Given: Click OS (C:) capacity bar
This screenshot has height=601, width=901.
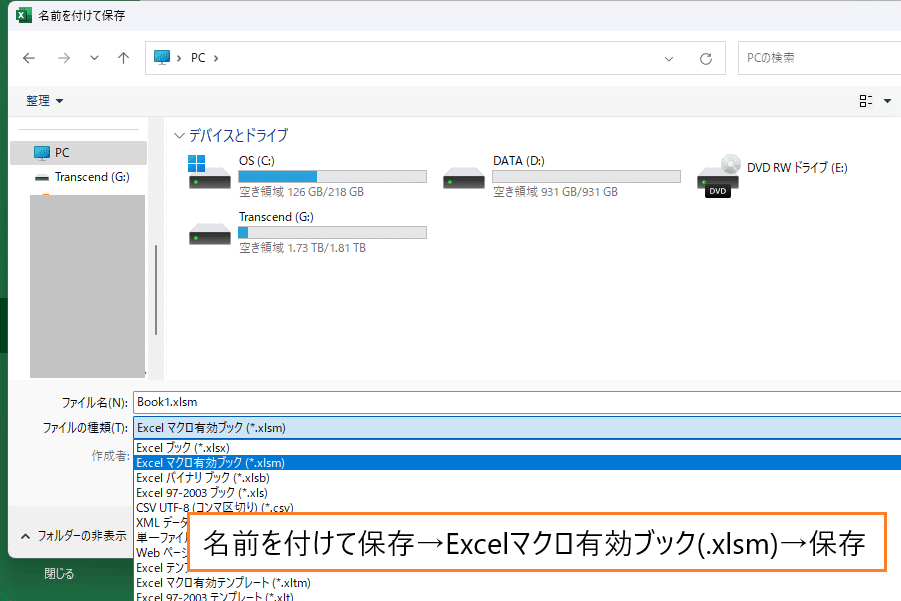Looking at the screenshot, I should tap(333, 176).
